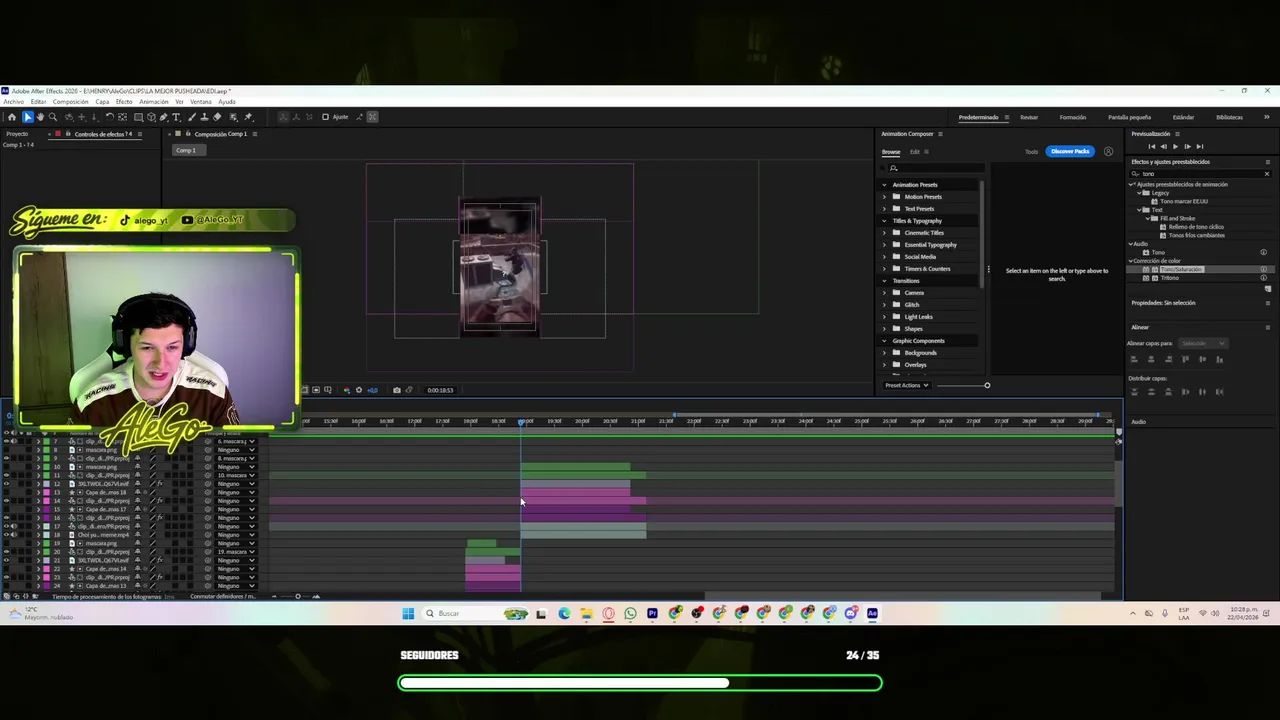
Task: Click the snapshot camera icon below viewer
Action: tap(397, 390)
